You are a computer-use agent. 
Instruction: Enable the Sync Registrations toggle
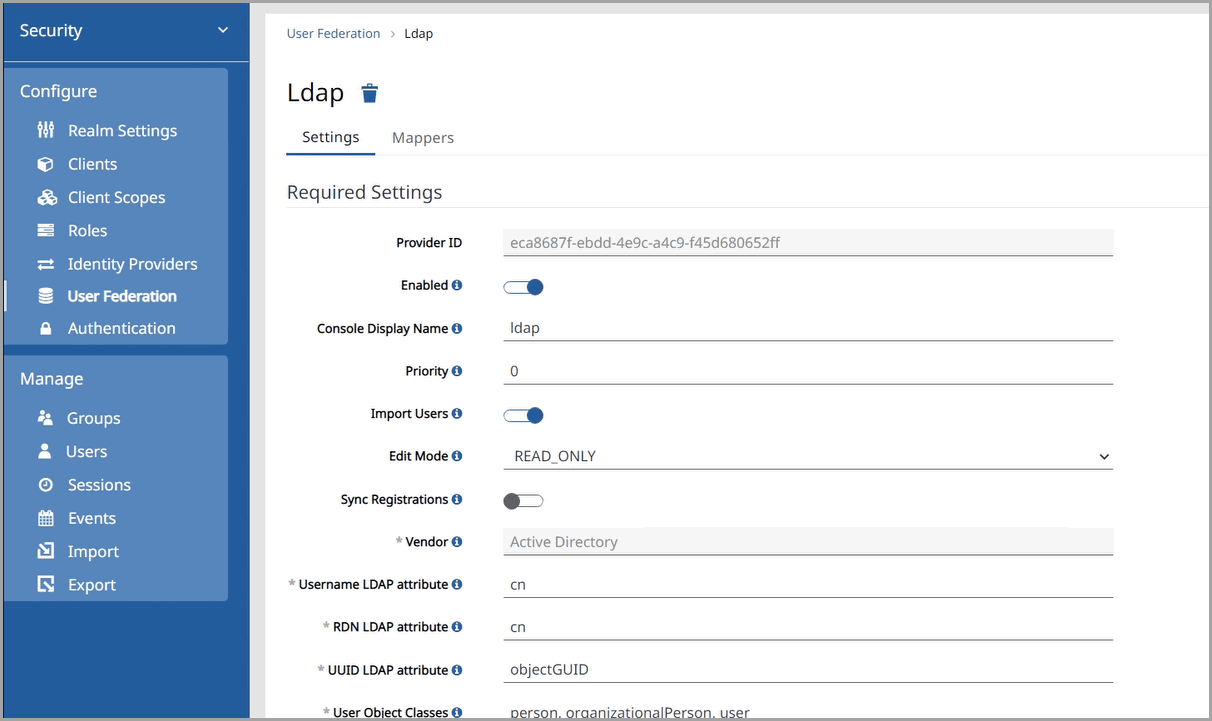pyautogui.click(x=523, y=501)
